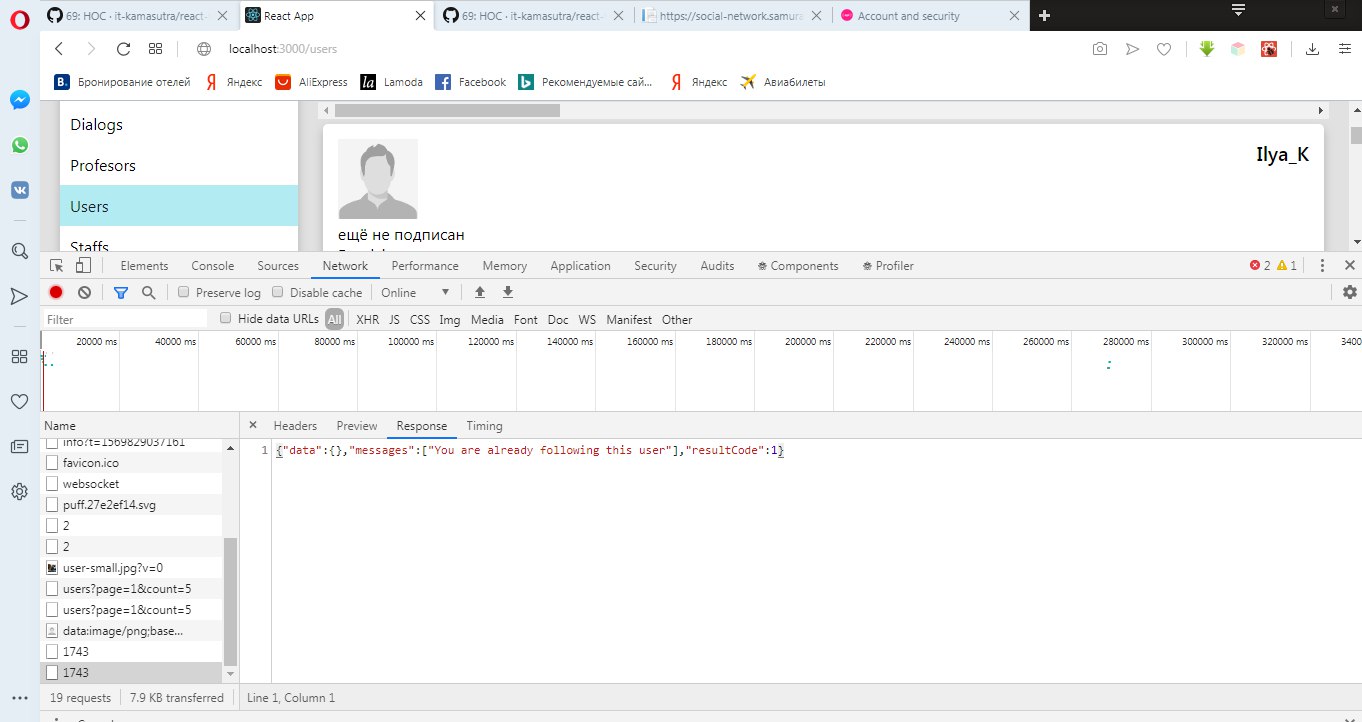Reload the localhost users page

pyautogui.click(x=124, y=48)
